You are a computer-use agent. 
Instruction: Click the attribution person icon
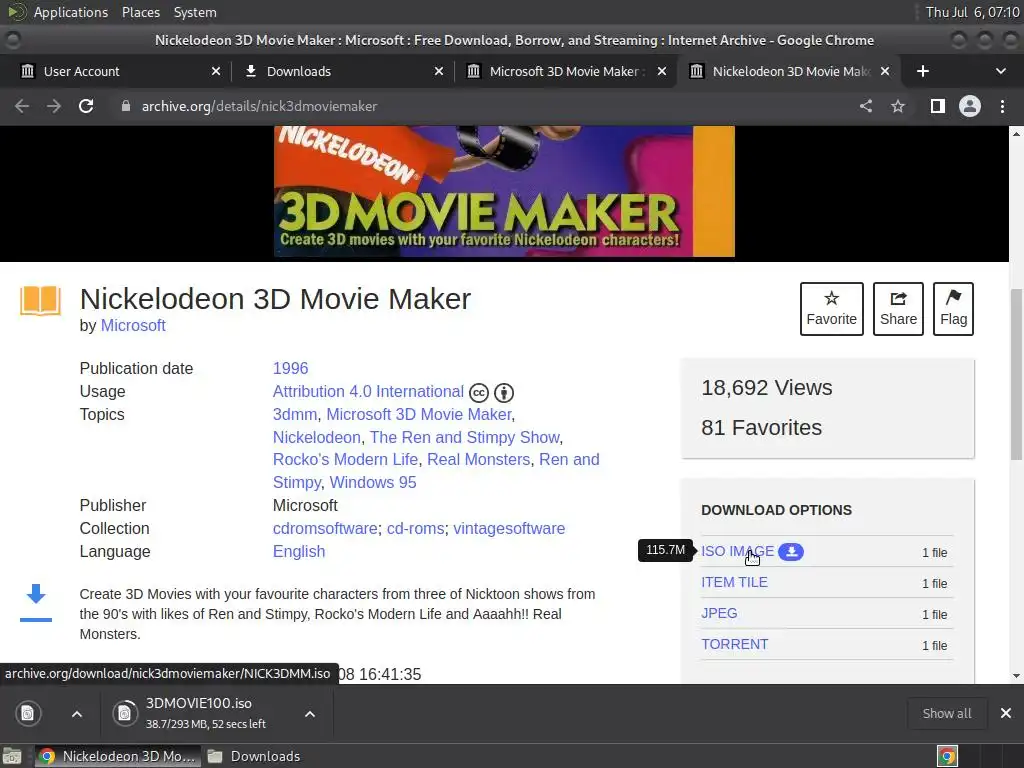coord(504,392)
